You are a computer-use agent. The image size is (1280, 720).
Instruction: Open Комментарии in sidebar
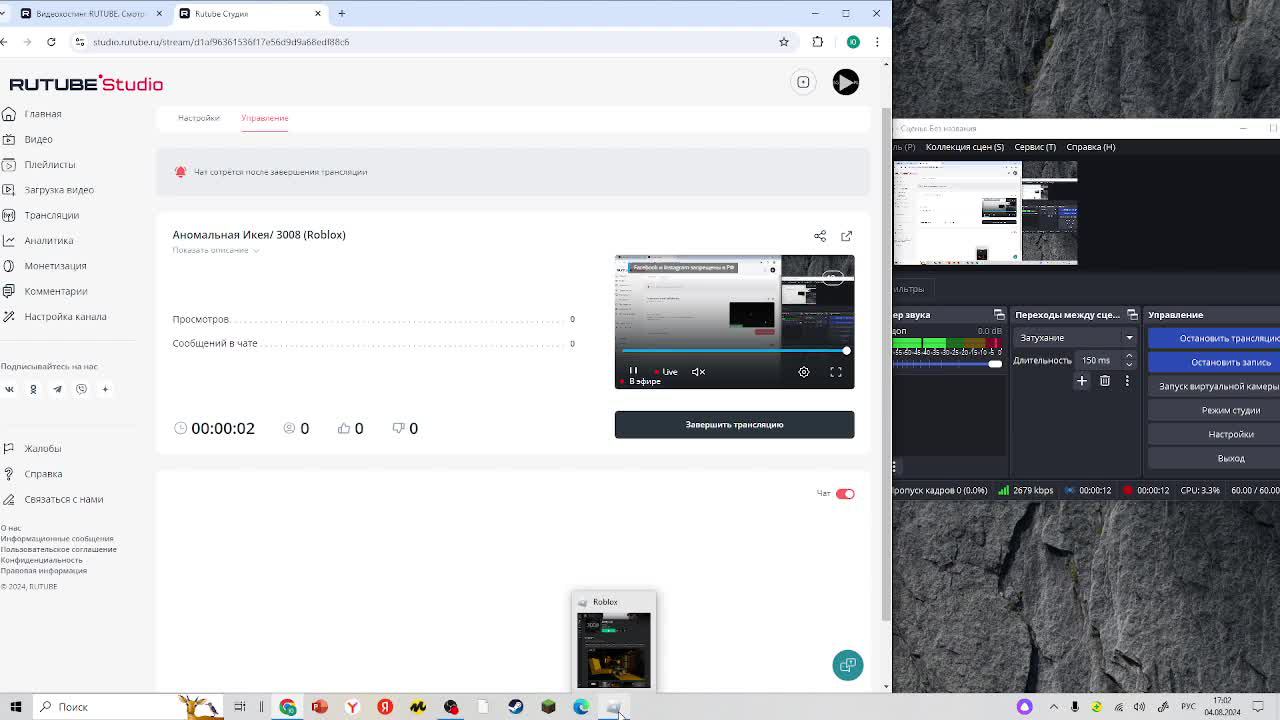tap(55, 291)
